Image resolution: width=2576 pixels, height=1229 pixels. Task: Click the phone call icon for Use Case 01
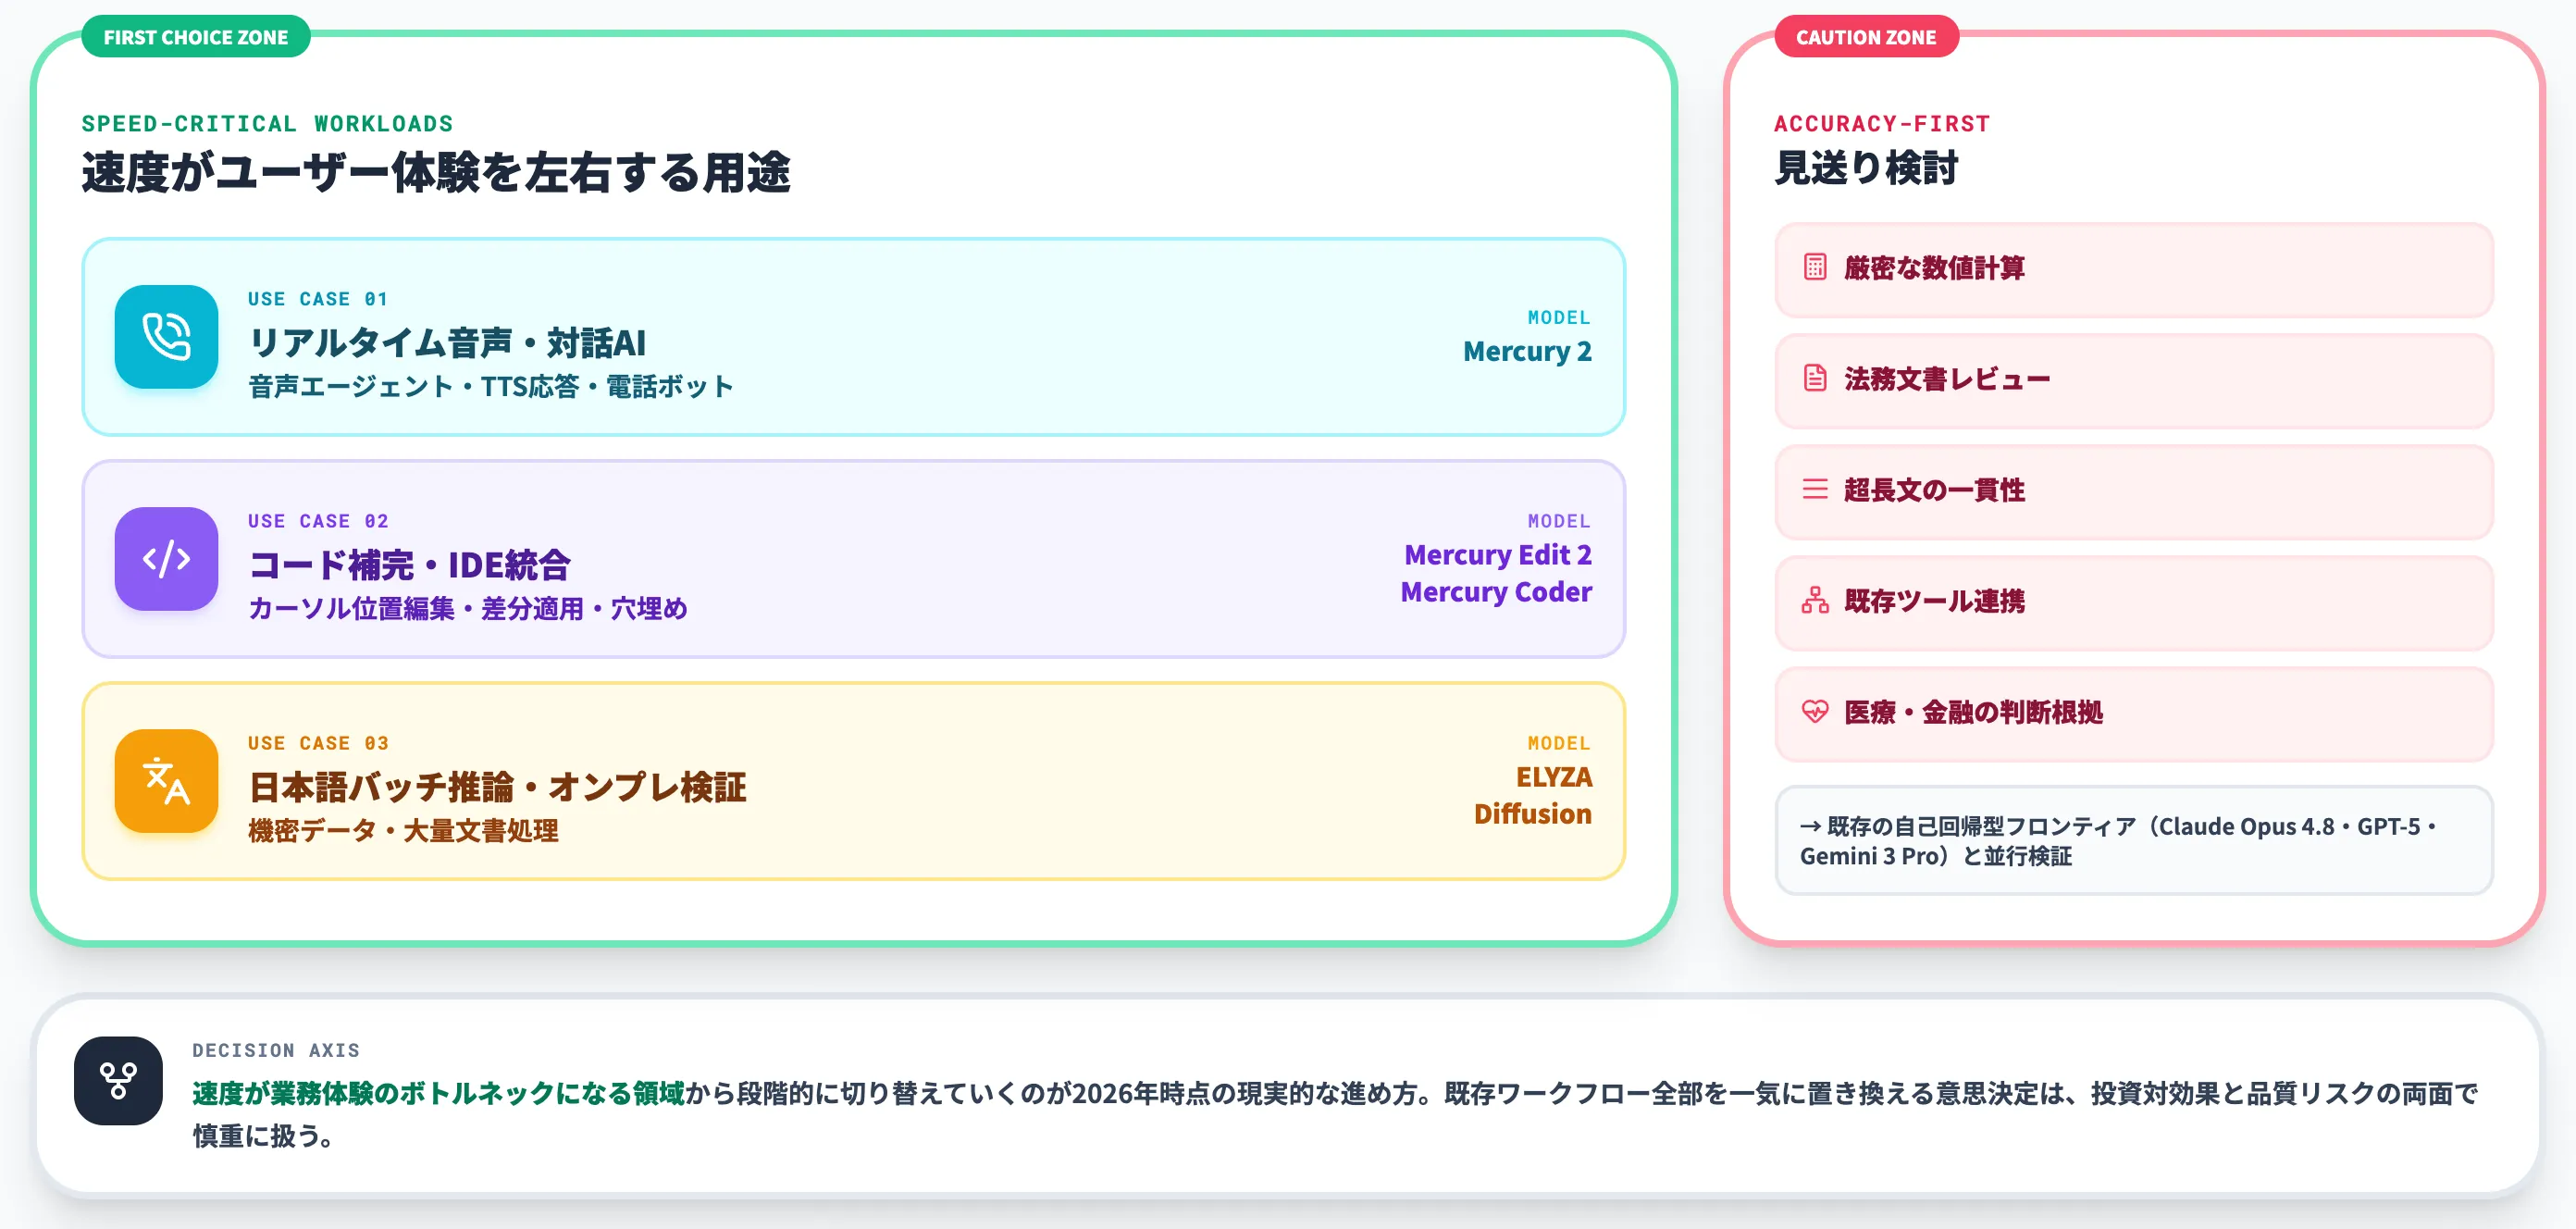(166, 337)
